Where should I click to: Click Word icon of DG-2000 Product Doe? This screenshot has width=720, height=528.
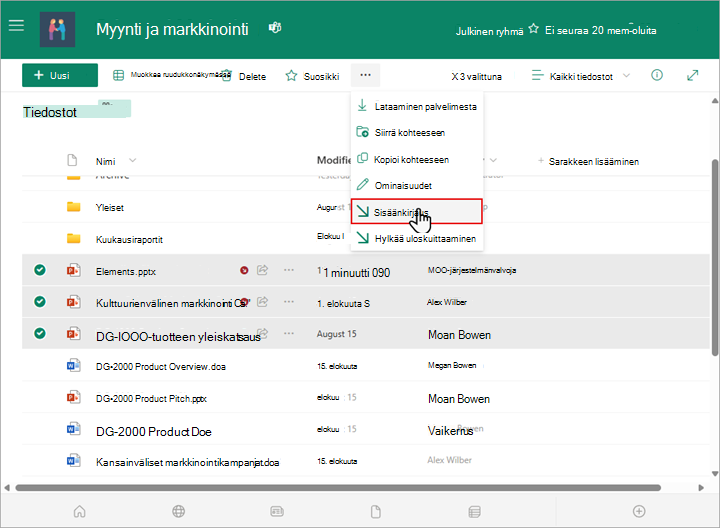73,429
